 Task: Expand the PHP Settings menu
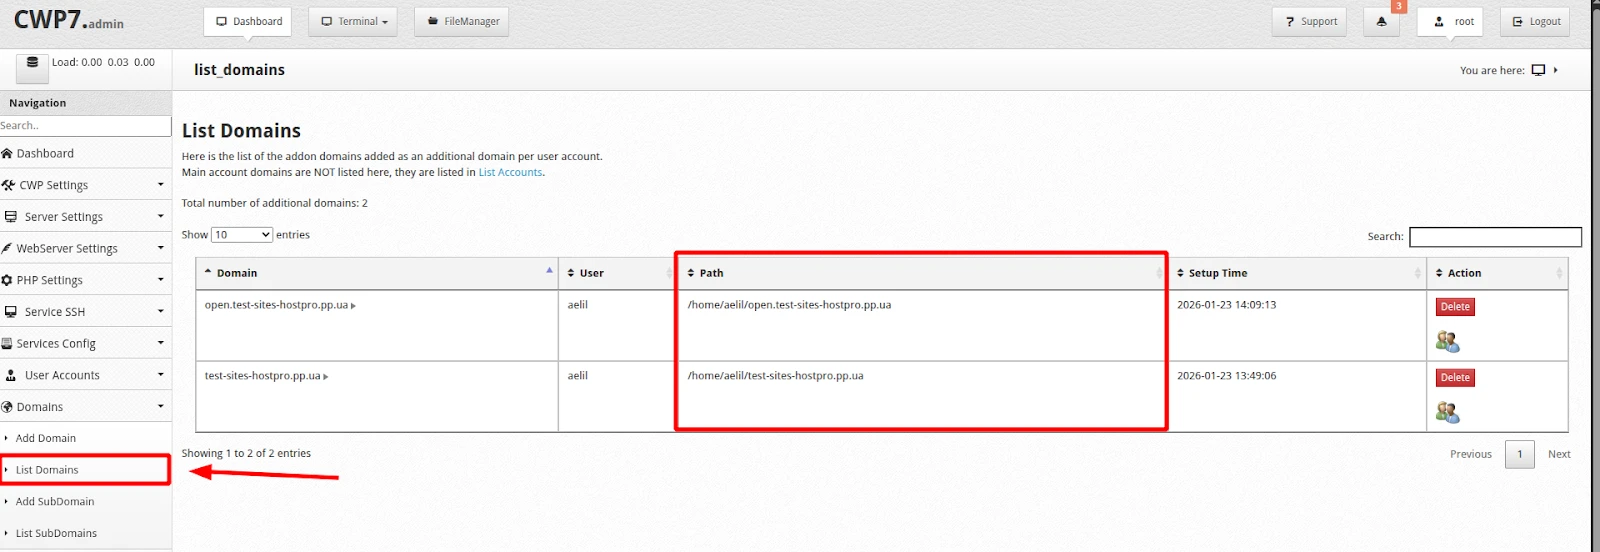[85, 280]
